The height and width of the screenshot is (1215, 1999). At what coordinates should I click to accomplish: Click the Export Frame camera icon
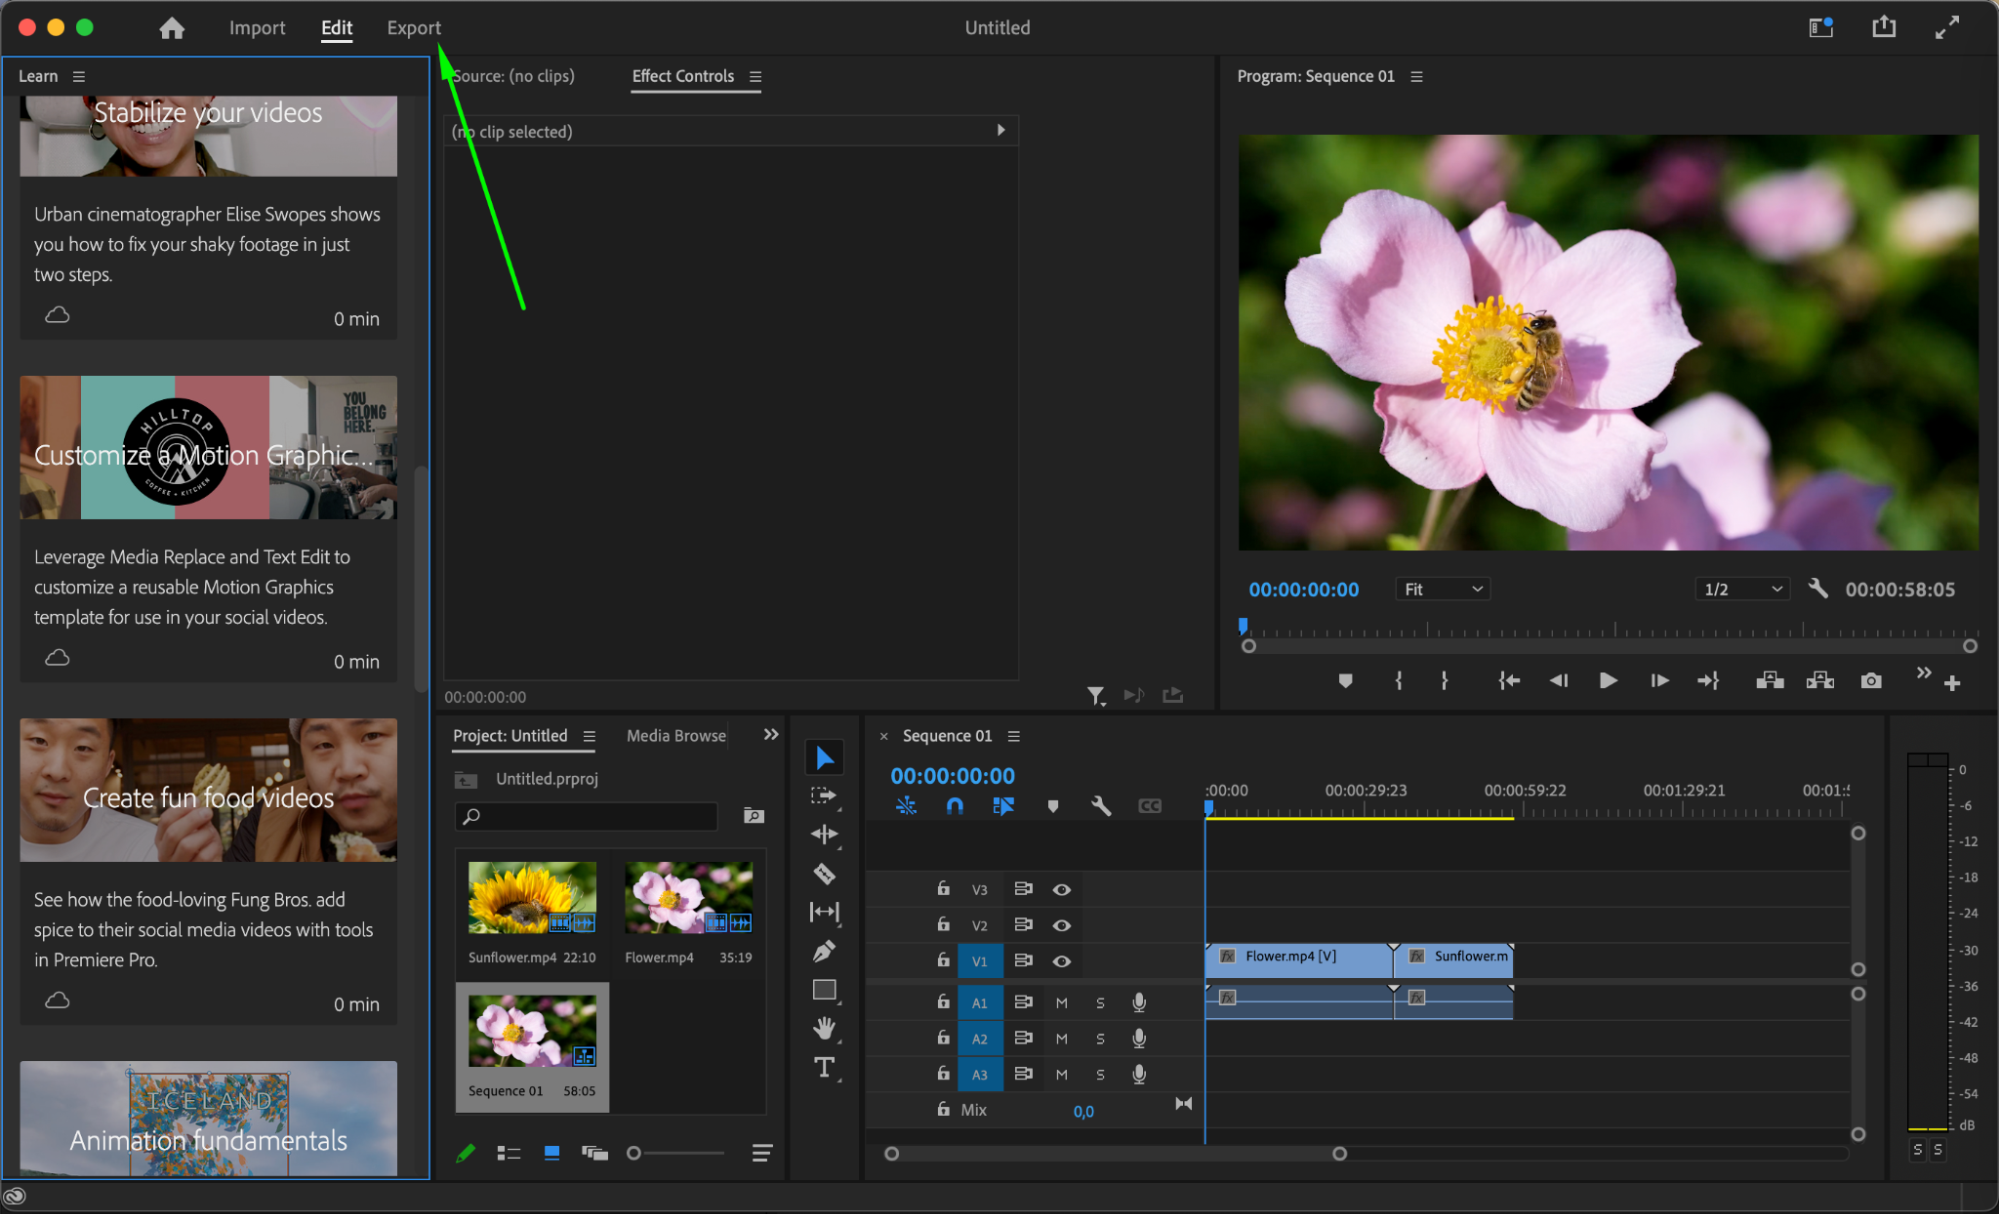coord(1870,681)
